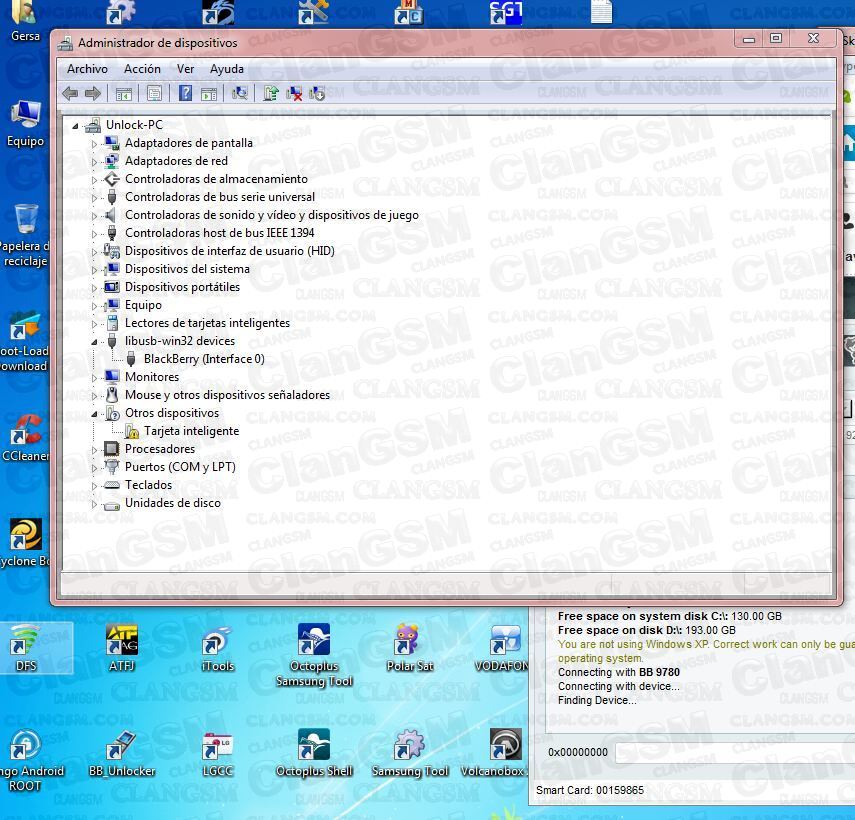Select Controladoras host de bus IEEE 1394
The width and height of the screenshot is (855, 820).
220,233
